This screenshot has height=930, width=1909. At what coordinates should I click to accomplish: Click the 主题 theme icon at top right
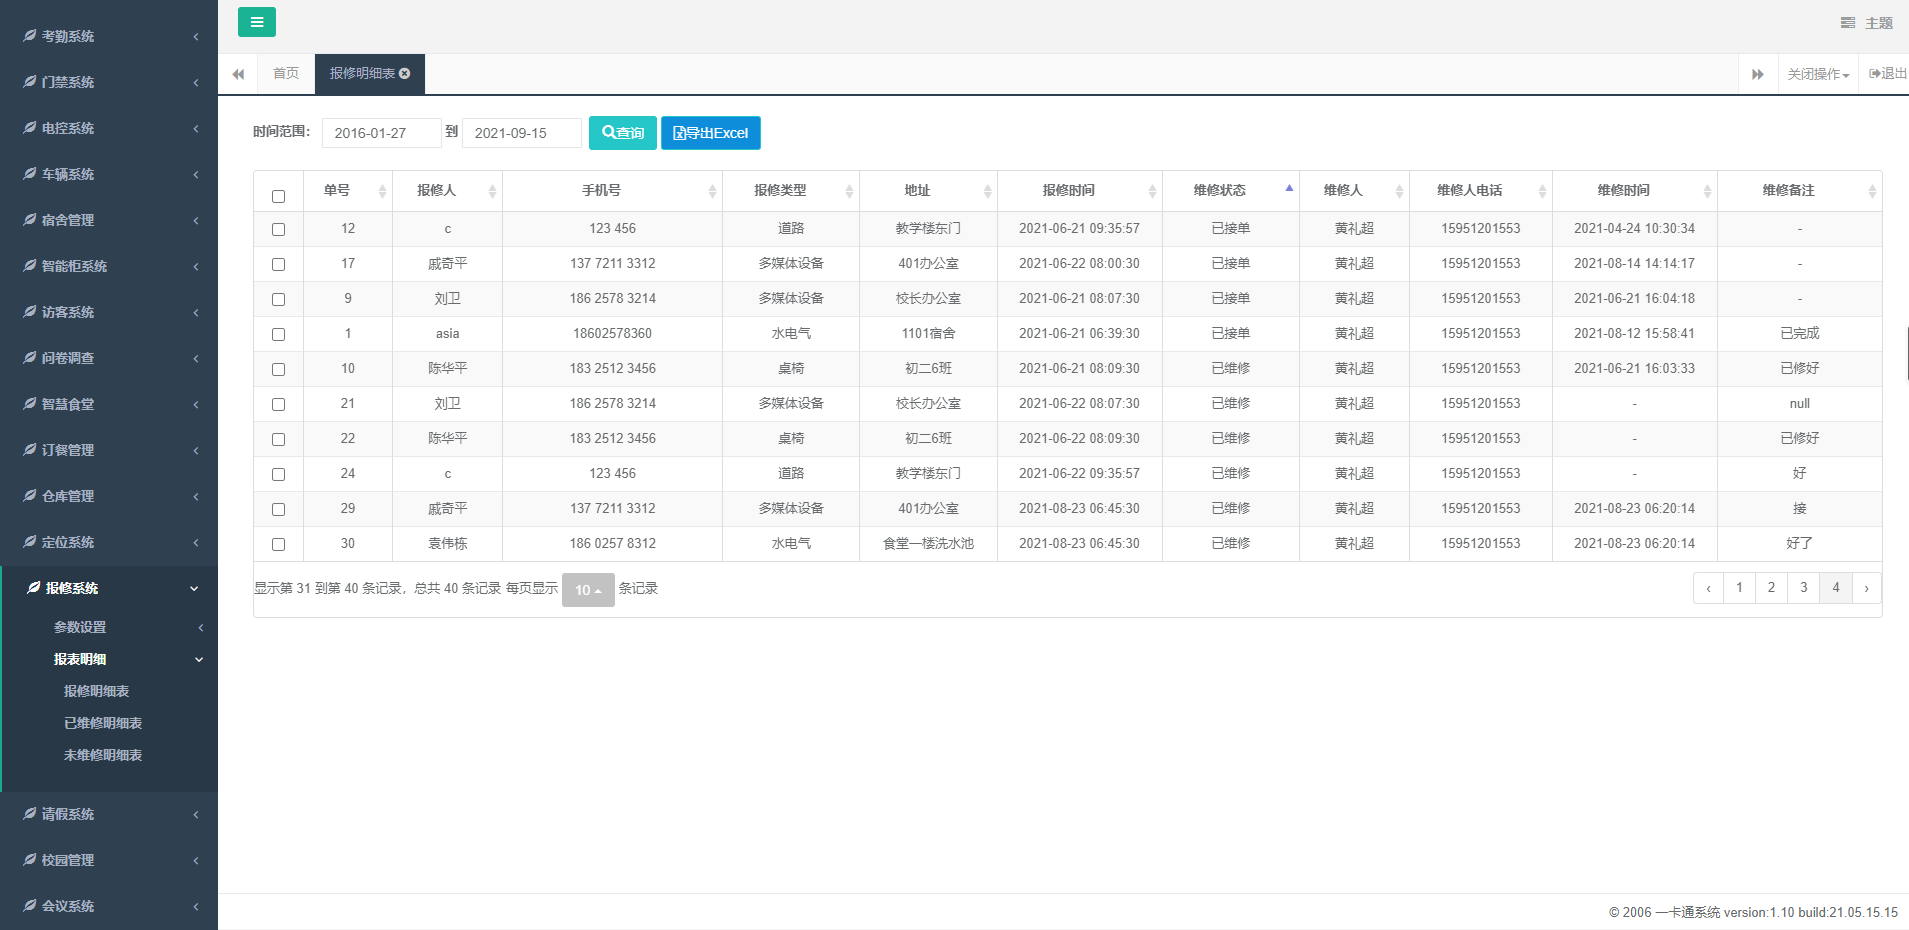1847,23
